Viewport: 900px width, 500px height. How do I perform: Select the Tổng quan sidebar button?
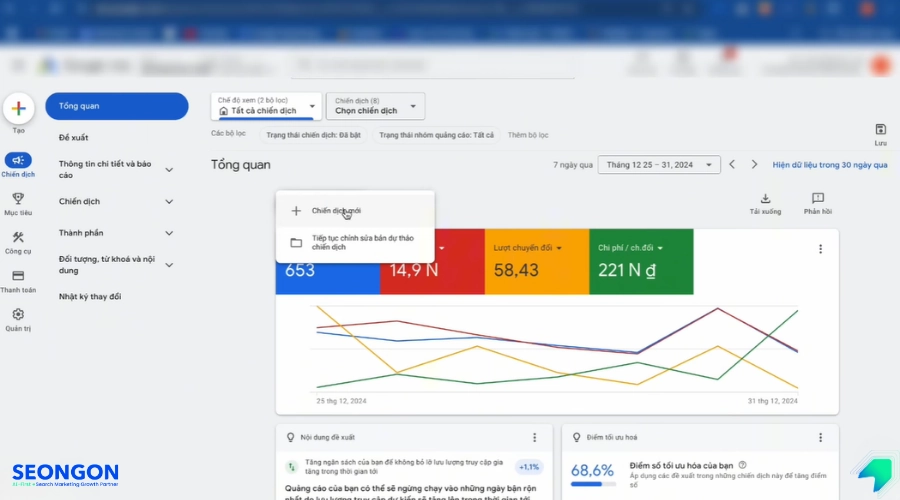[117, 106]
